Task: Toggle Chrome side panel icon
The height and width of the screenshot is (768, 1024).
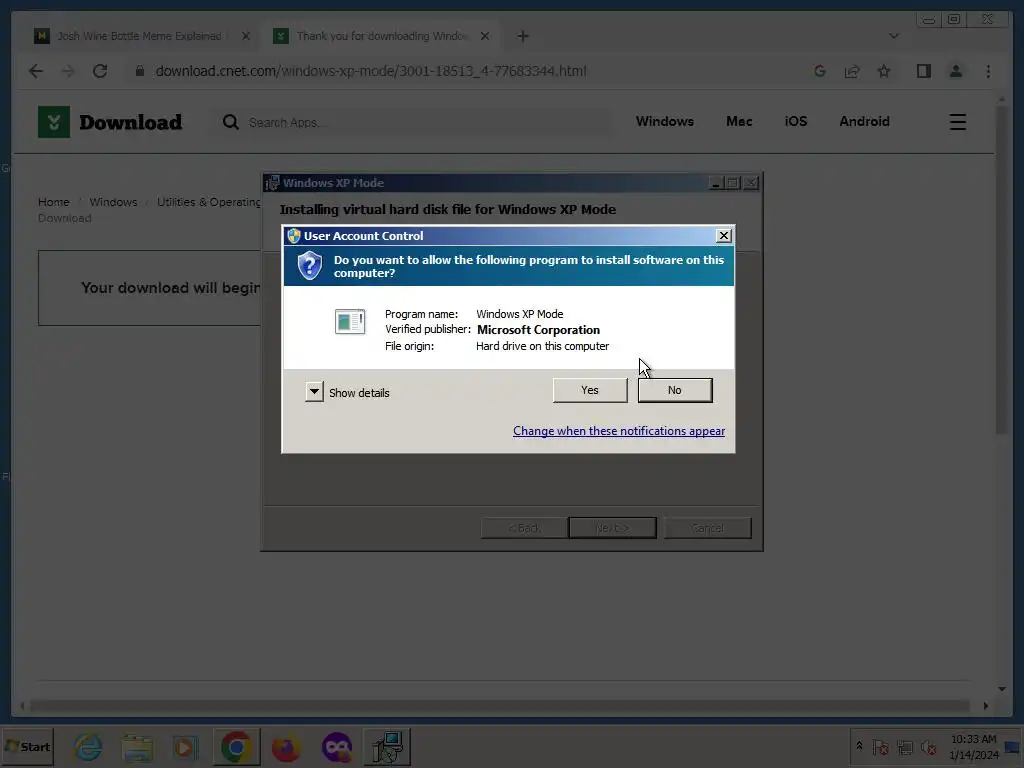Action: (x=923, y=71)
